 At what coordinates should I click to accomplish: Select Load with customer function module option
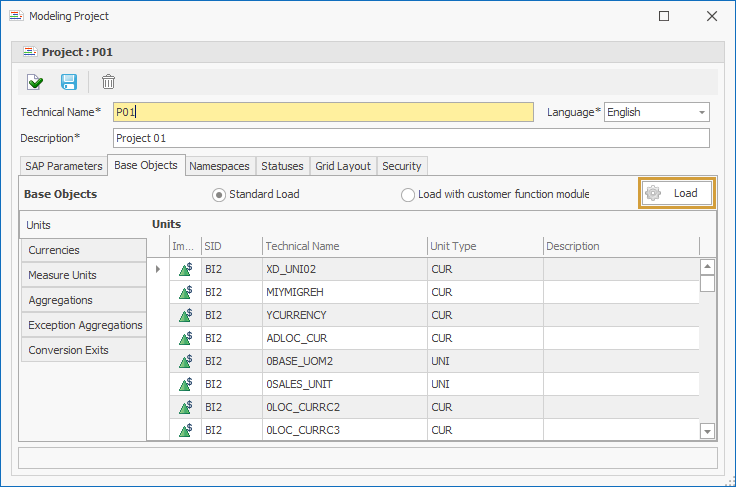[408, 194]
